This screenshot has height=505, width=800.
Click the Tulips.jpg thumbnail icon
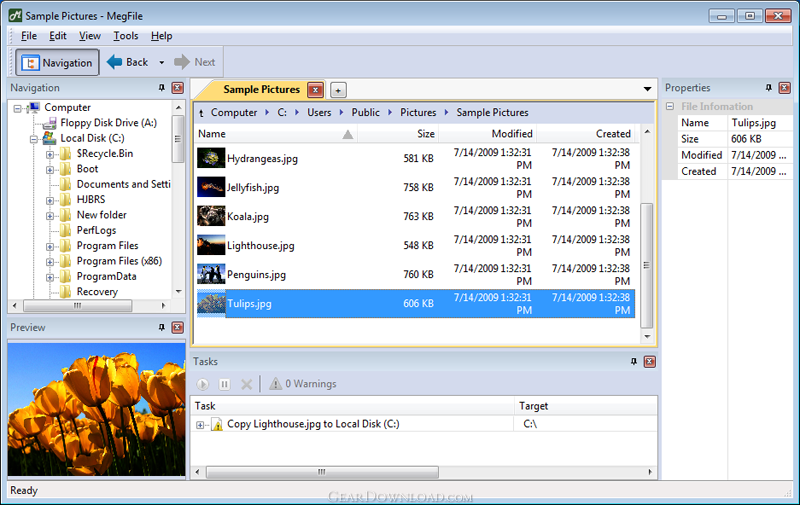(x=211, y=304)
